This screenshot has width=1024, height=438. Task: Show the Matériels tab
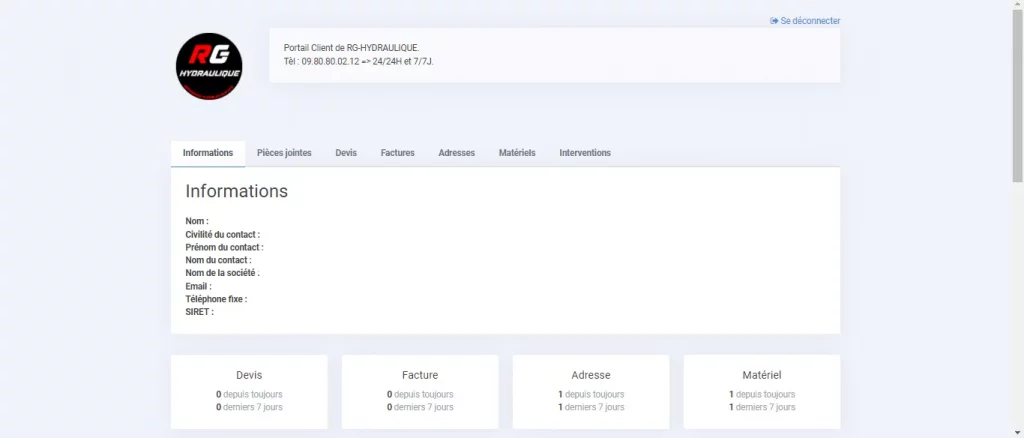(517, 153)
